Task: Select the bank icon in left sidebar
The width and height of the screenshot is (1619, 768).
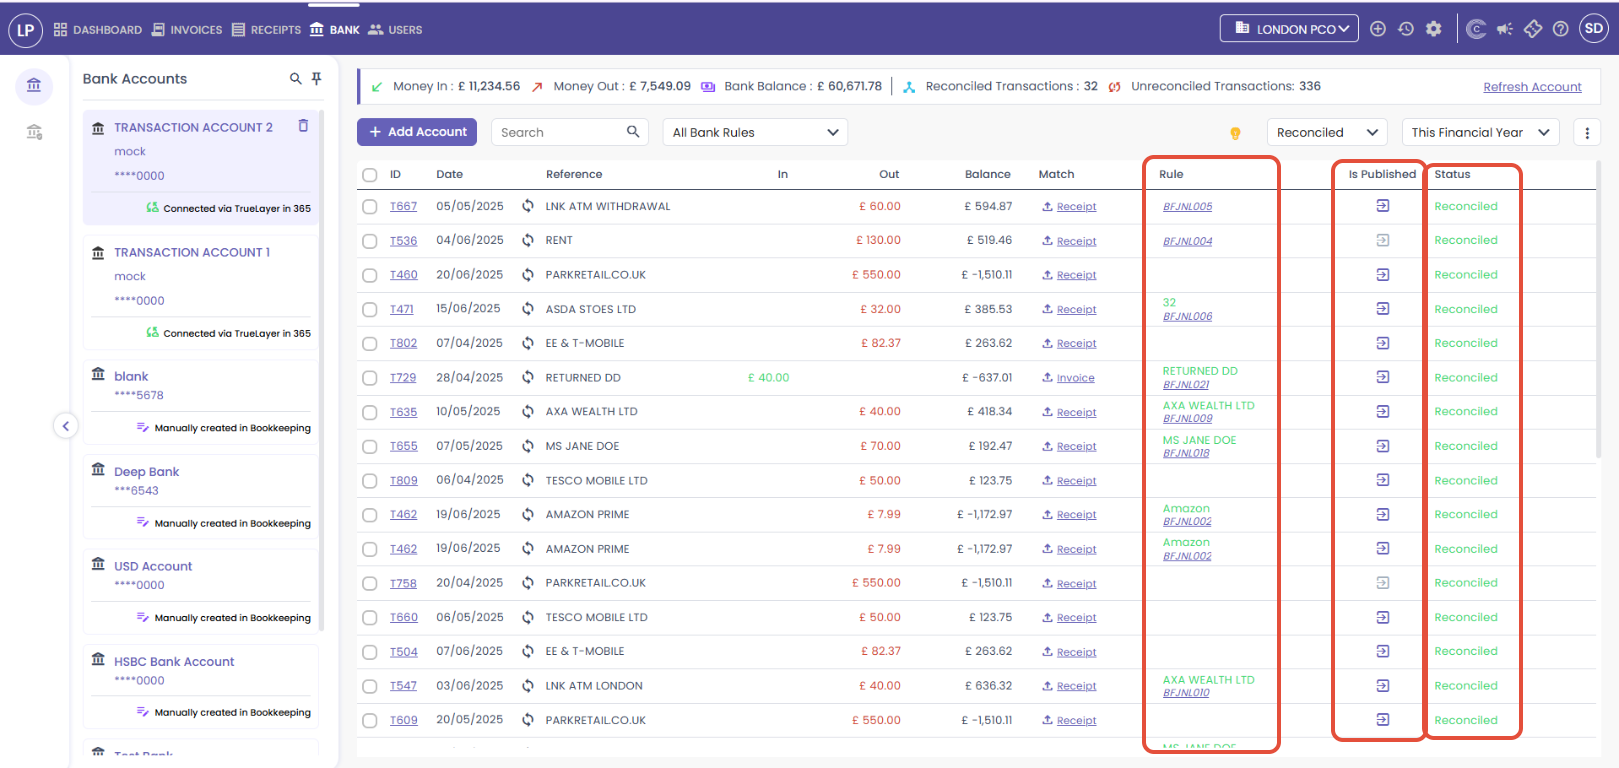Action: (34, 85)
